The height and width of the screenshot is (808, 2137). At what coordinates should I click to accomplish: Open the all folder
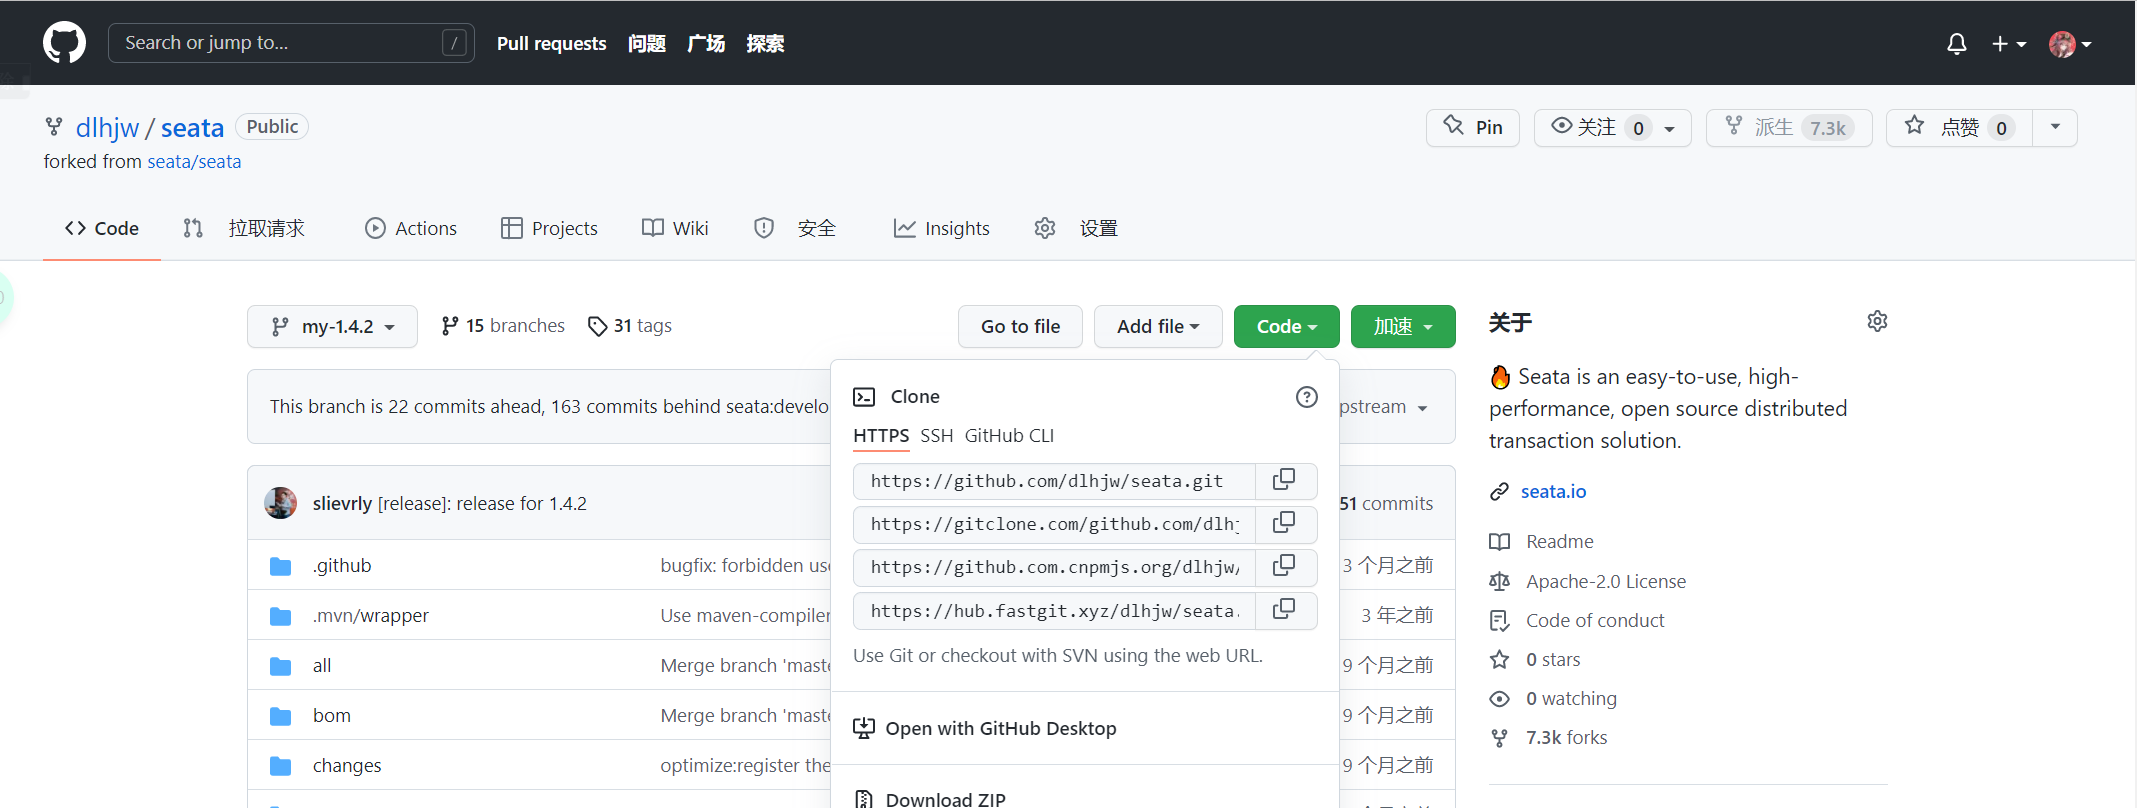[322, 666]
